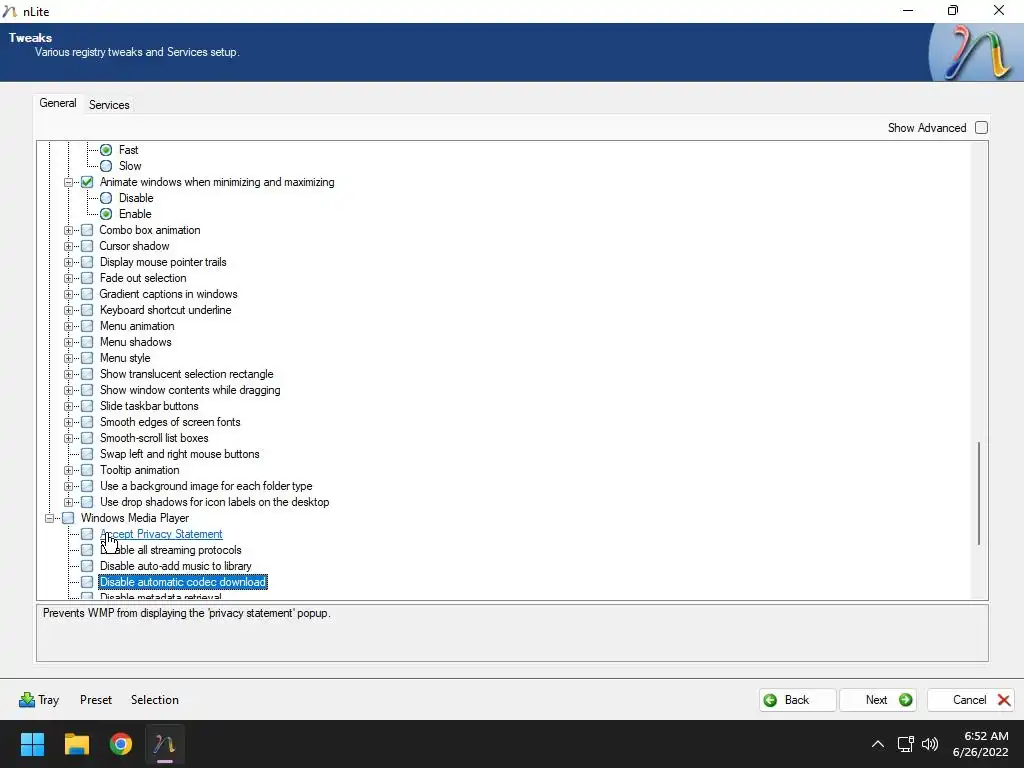Expand the Menu shadows node

click(68, 342)
